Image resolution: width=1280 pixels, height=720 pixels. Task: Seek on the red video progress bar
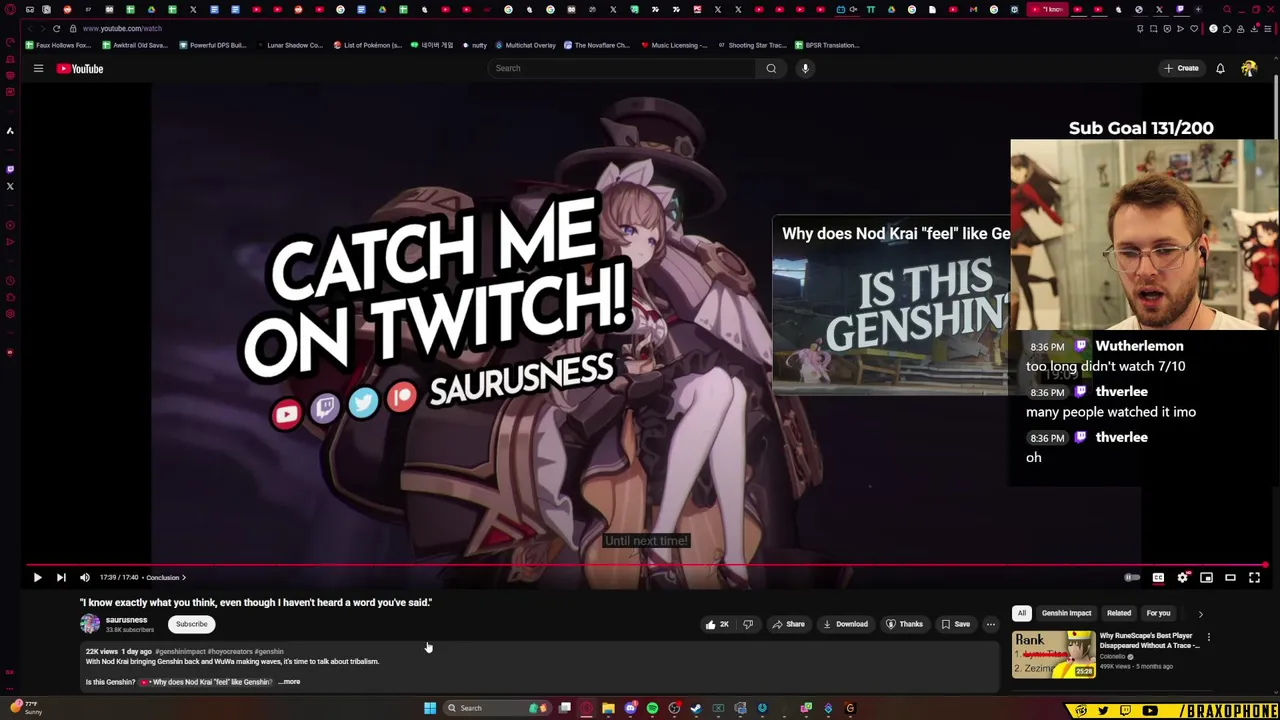click(646, 565)
